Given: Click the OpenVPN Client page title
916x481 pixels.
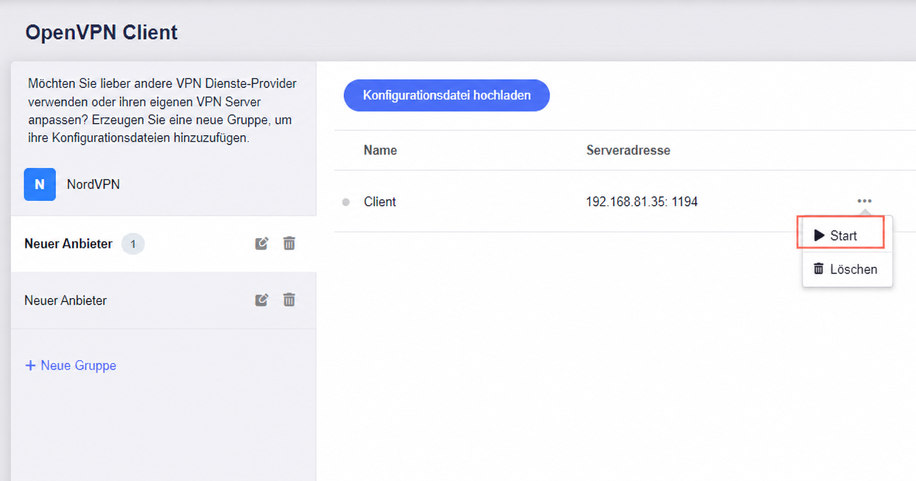Looking at the screenshot, I should click(x=102, y=32).
